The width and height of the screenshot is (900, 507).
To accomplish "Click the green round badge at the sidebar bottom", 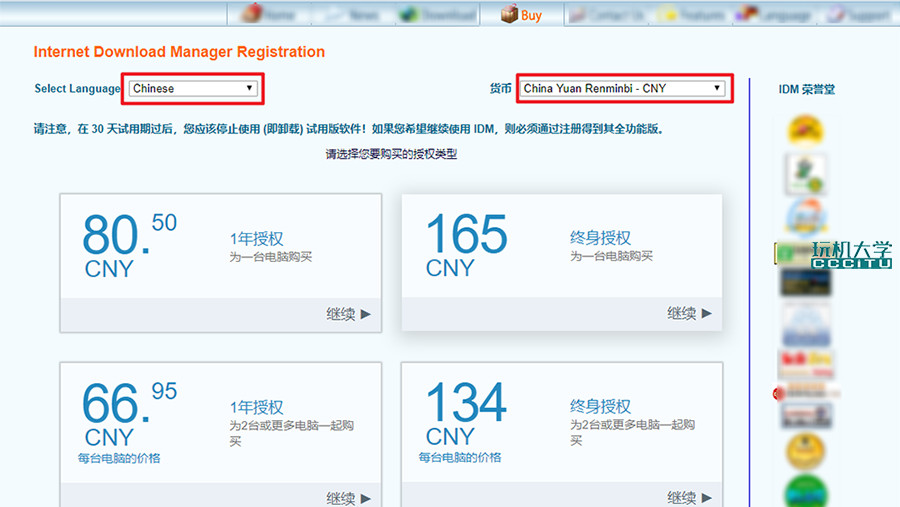I will pyautogui.click(x=805, y=492).
